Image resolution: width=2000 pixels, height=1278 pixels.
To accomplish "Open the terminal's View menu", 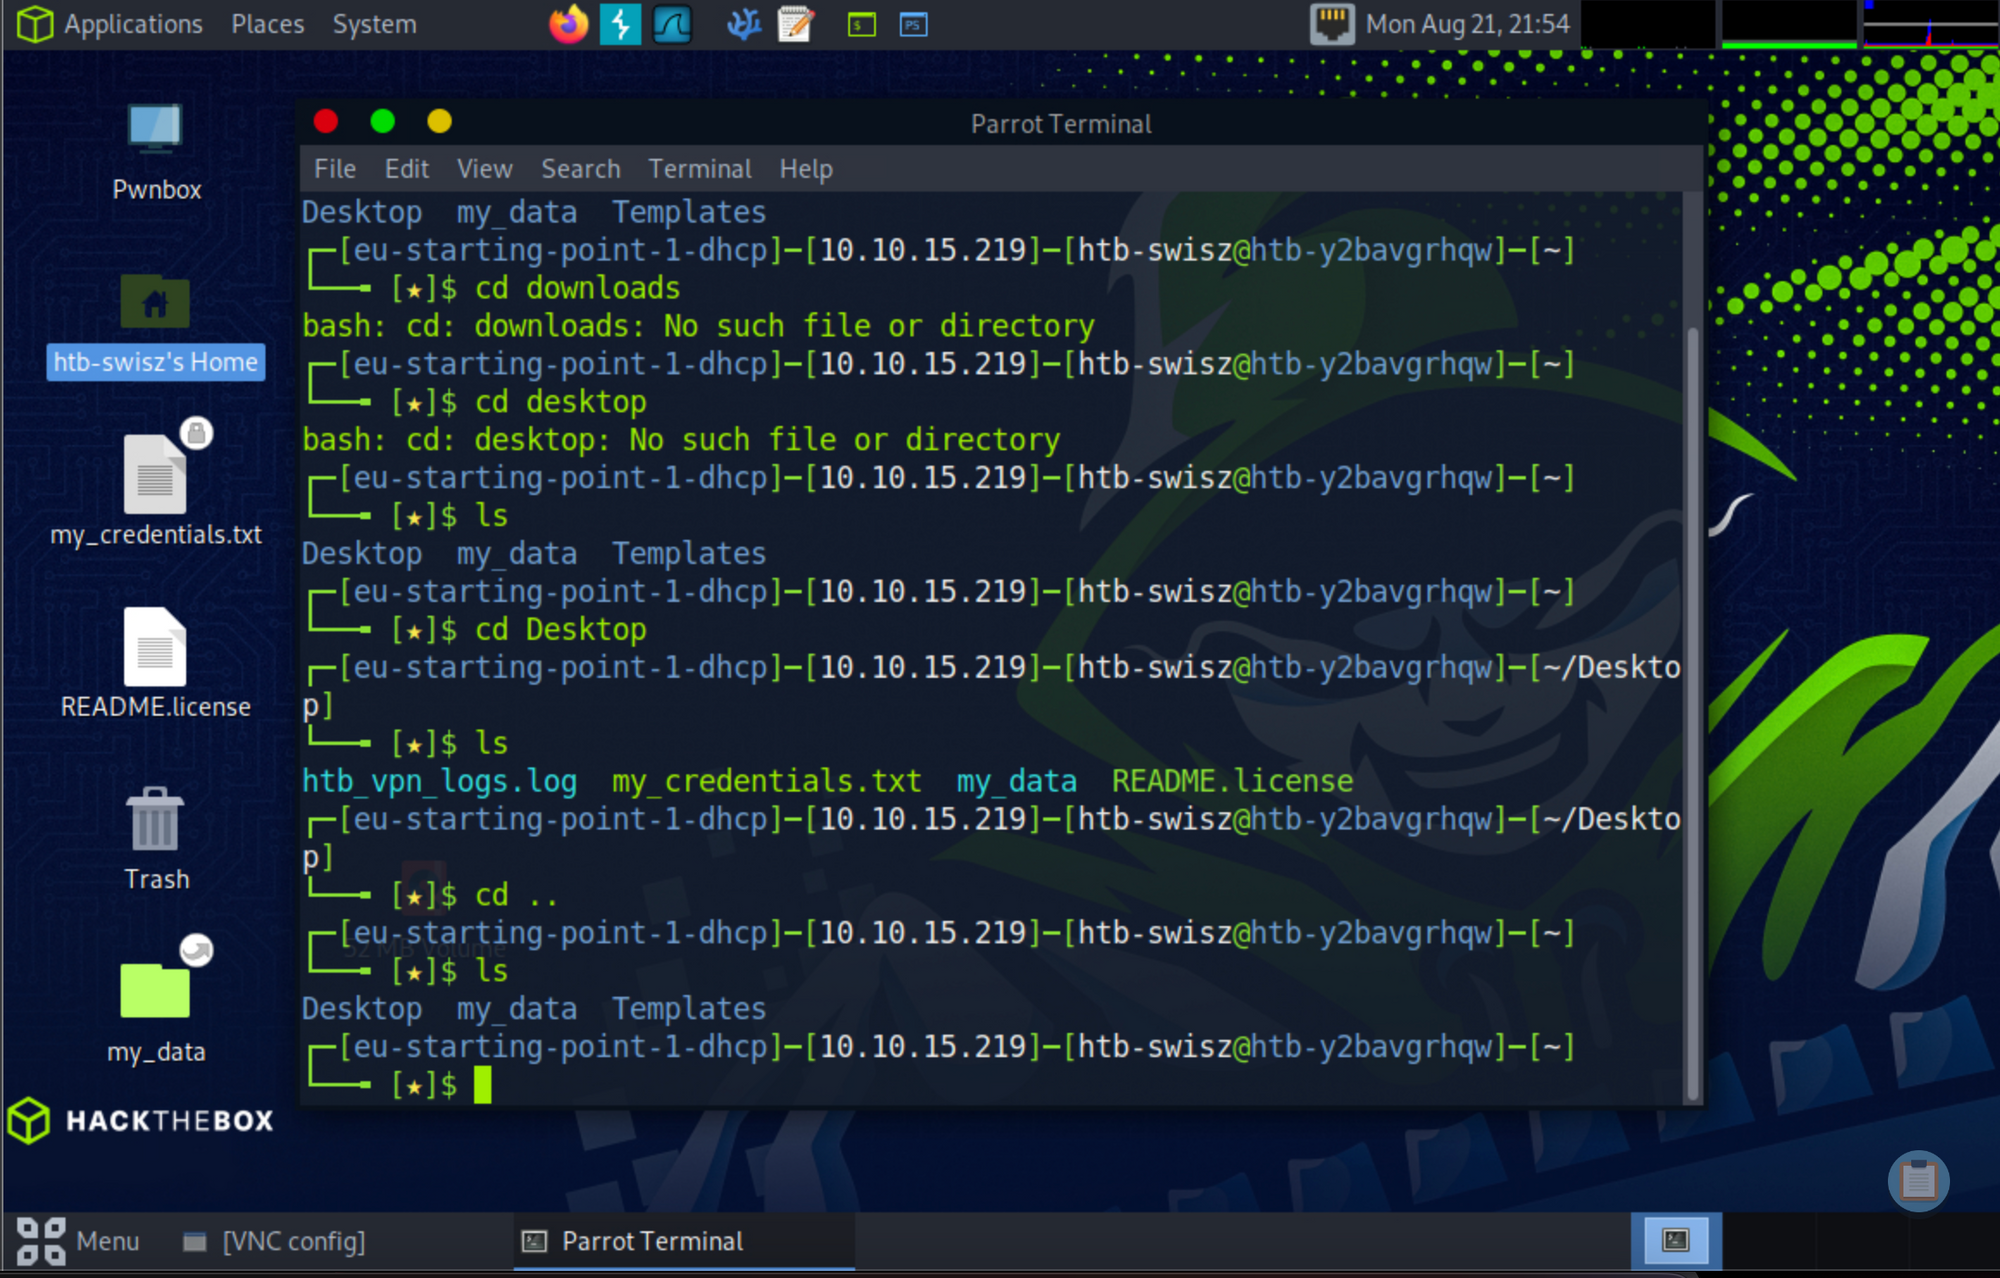I will (x=484, y=169).
